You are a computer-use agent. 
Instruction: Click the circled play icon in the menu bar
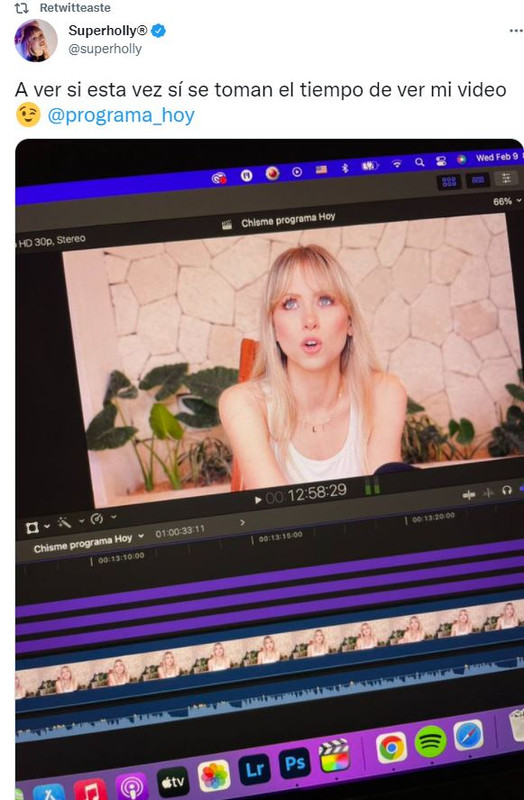coord(297,171)
